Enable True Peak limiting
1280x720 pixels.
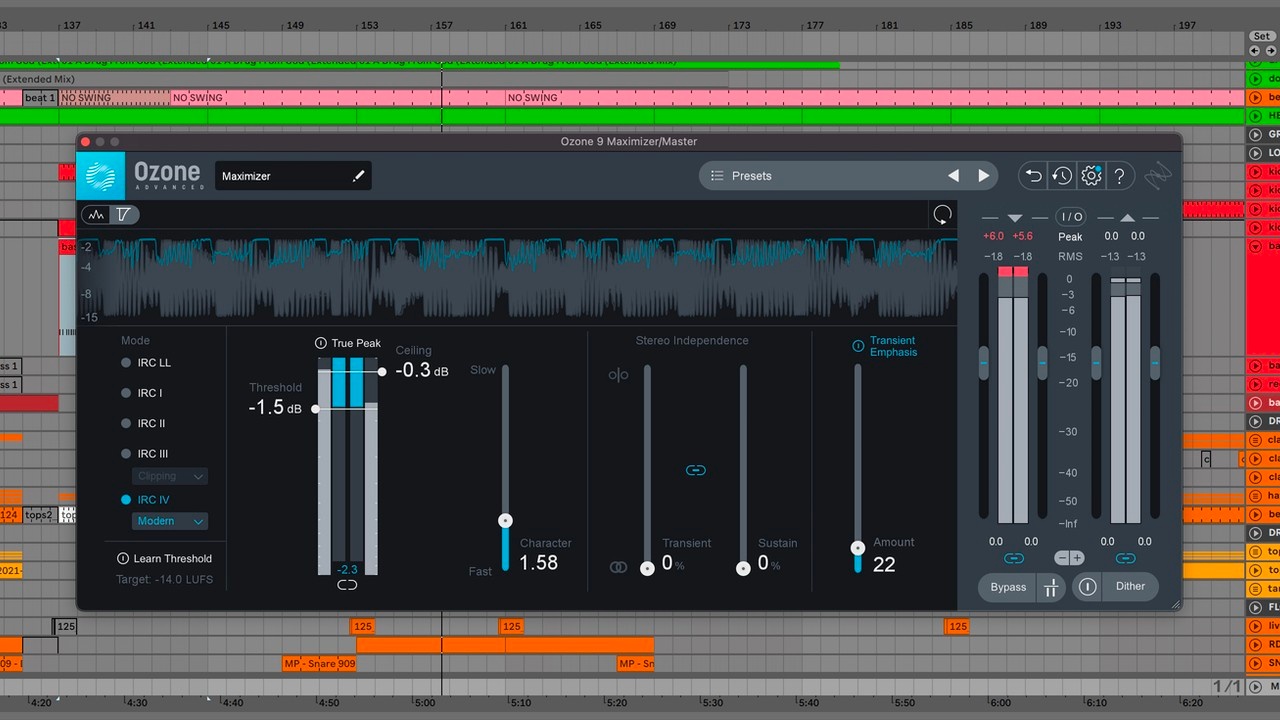coord(321,343)
